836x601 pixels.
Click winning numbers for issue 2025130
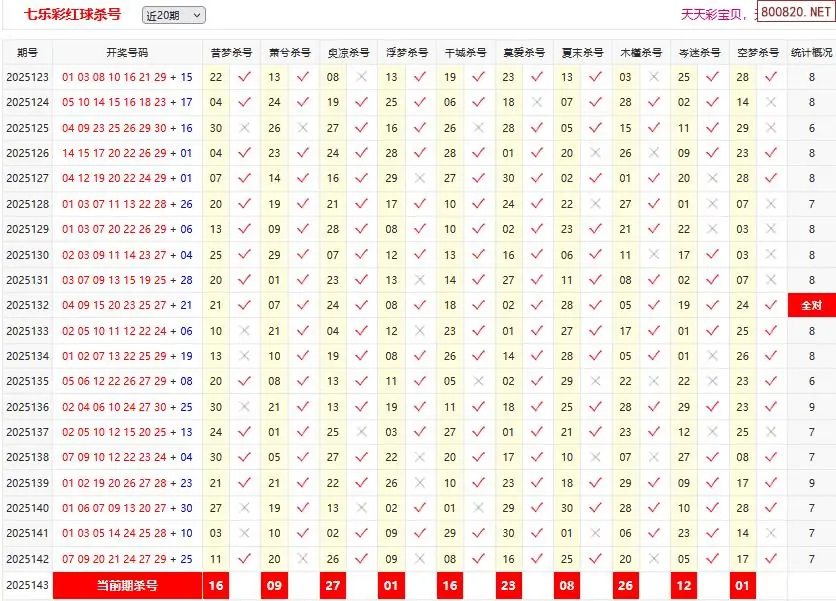tap(127, 255)
